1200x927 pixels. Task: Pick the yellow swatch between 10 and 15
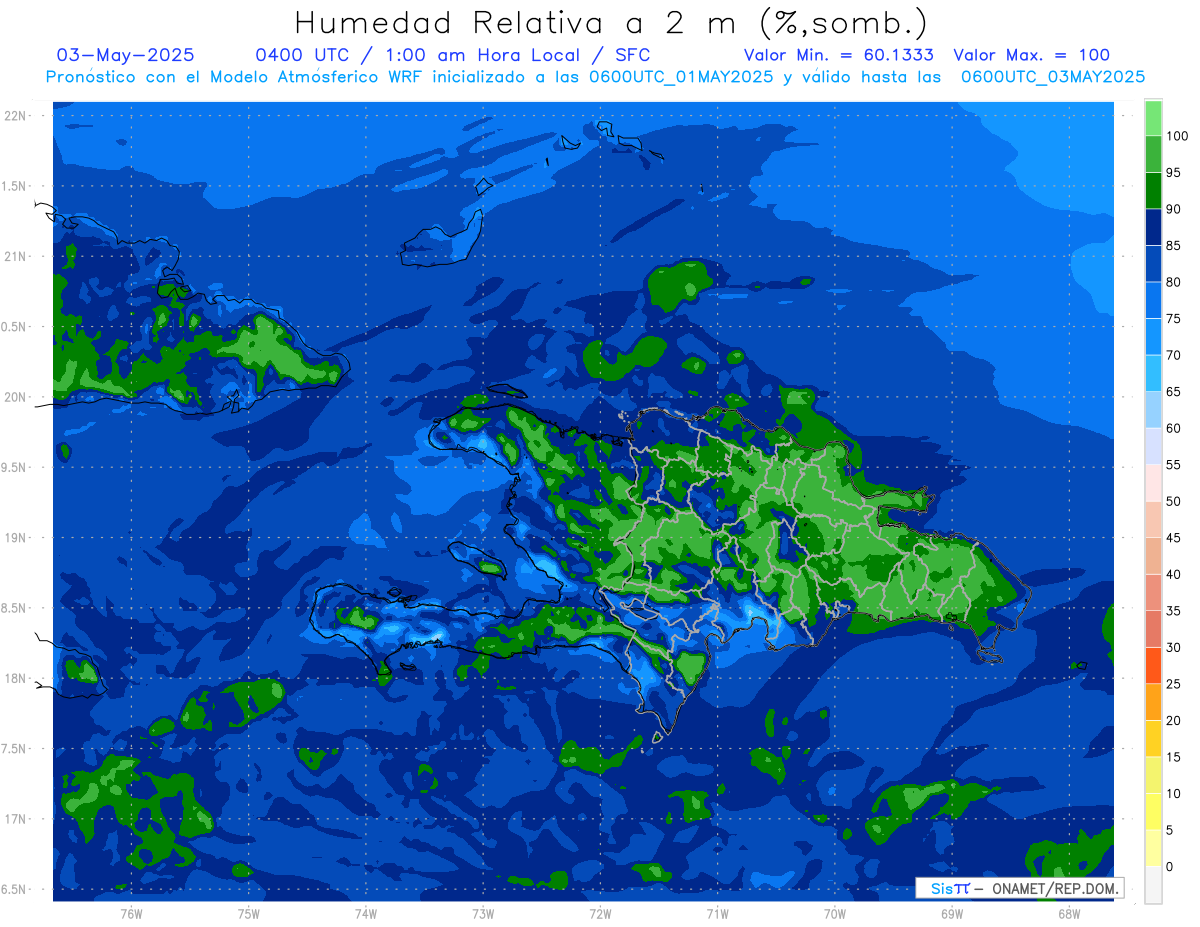click(1153, 774)
